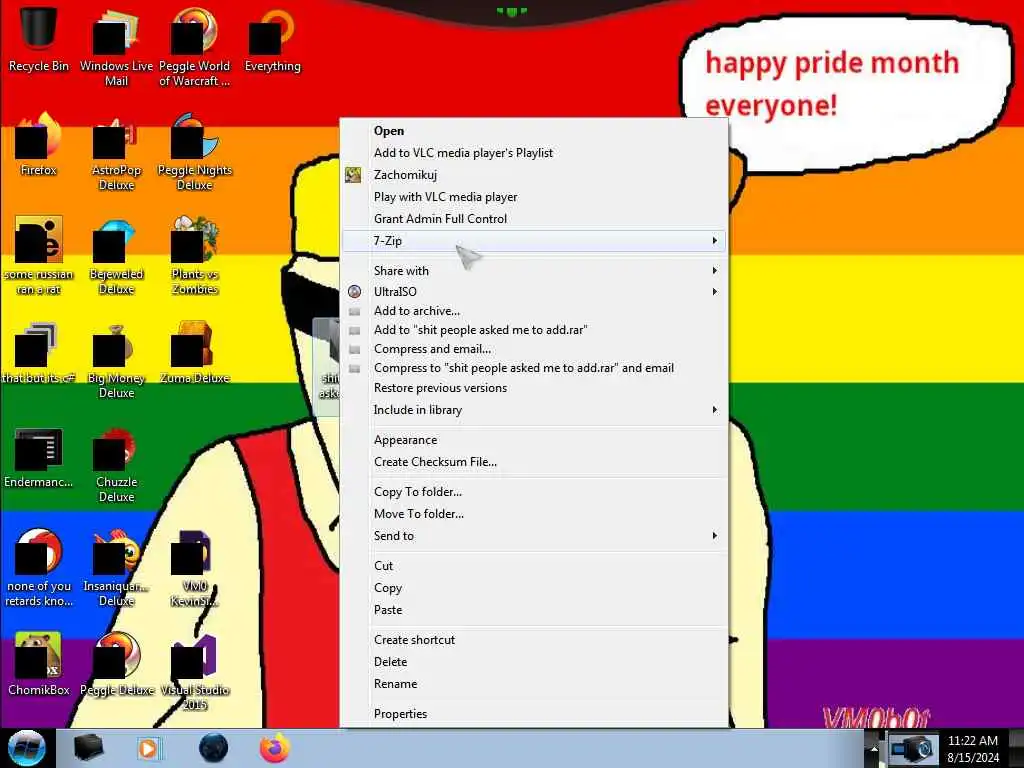The width and height of the screenshot is (1024, 768).
Task: Open Plants vs Zombies desktop icon
Action: point(194,255)
